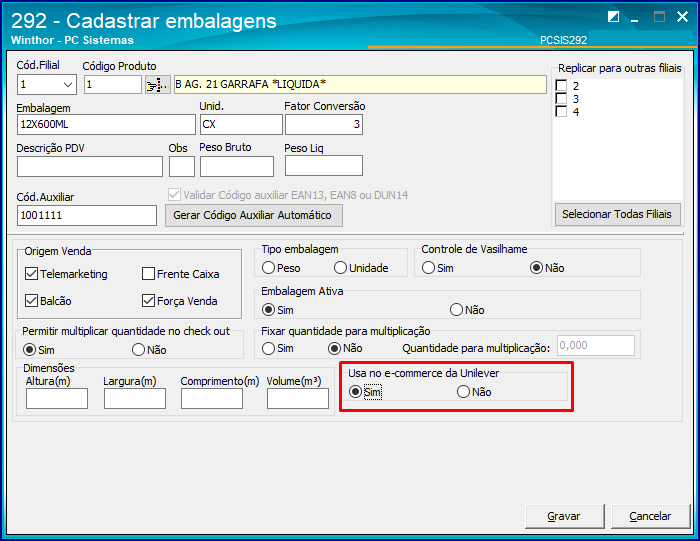Select Não for multiplicar quantidade no check out
The image size is (700, 541).
pyautogui.click(x=138, y=350)
